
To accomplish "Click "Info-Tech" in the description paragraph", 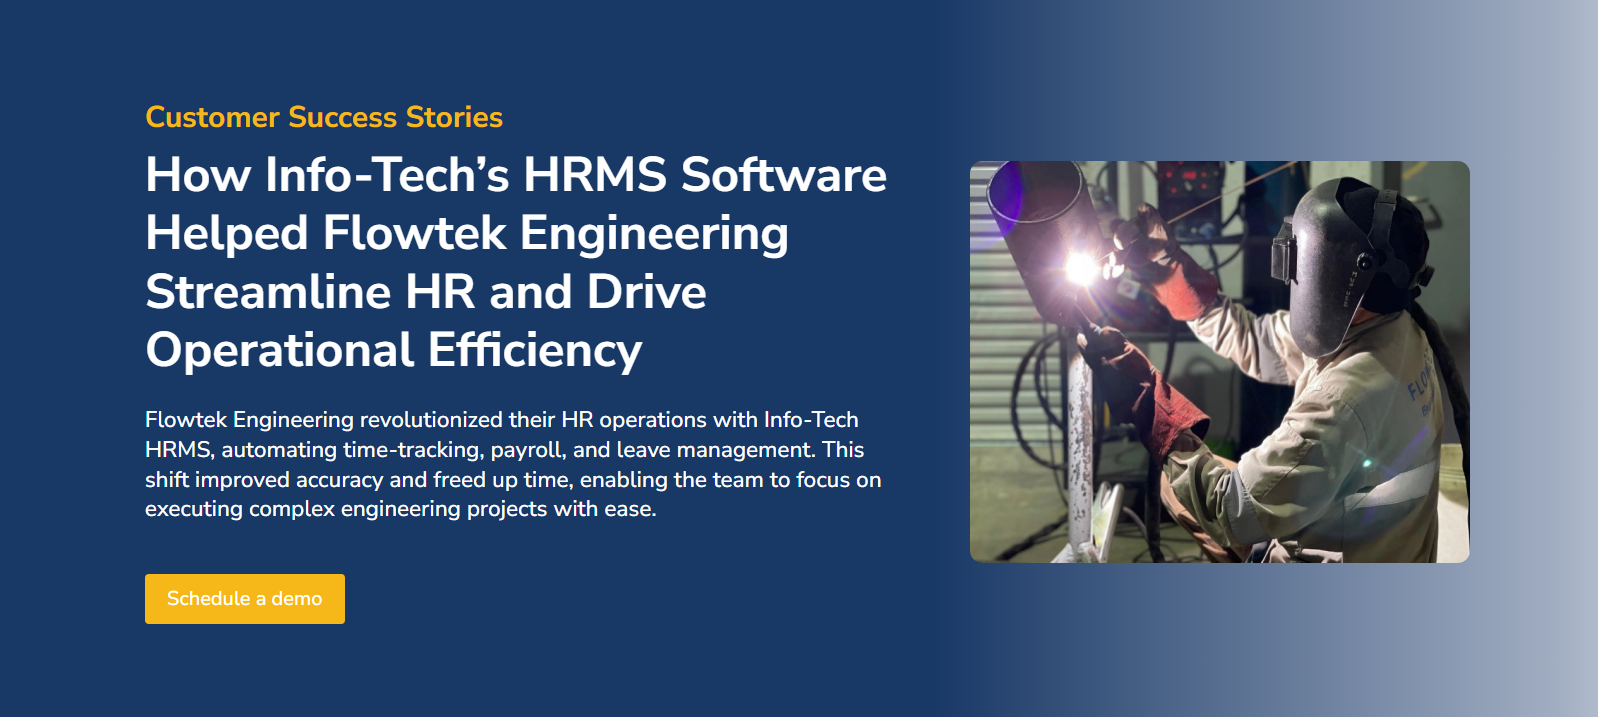I will coord(811,420).
